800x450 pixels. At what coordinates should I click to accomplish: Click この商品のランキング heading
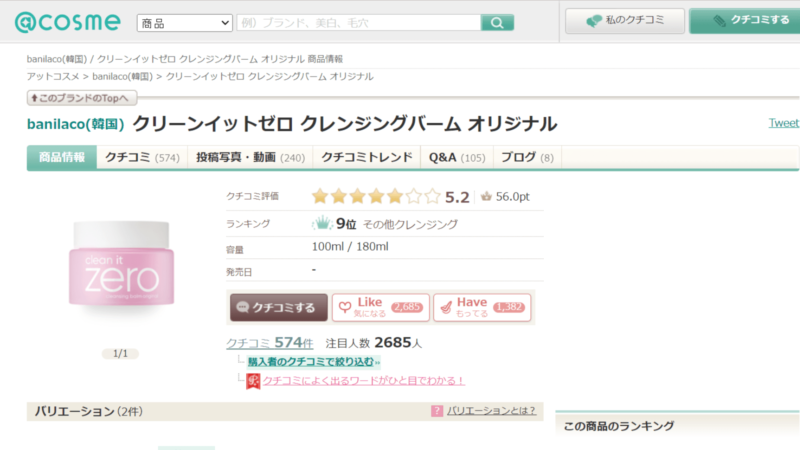pos(619,426)
